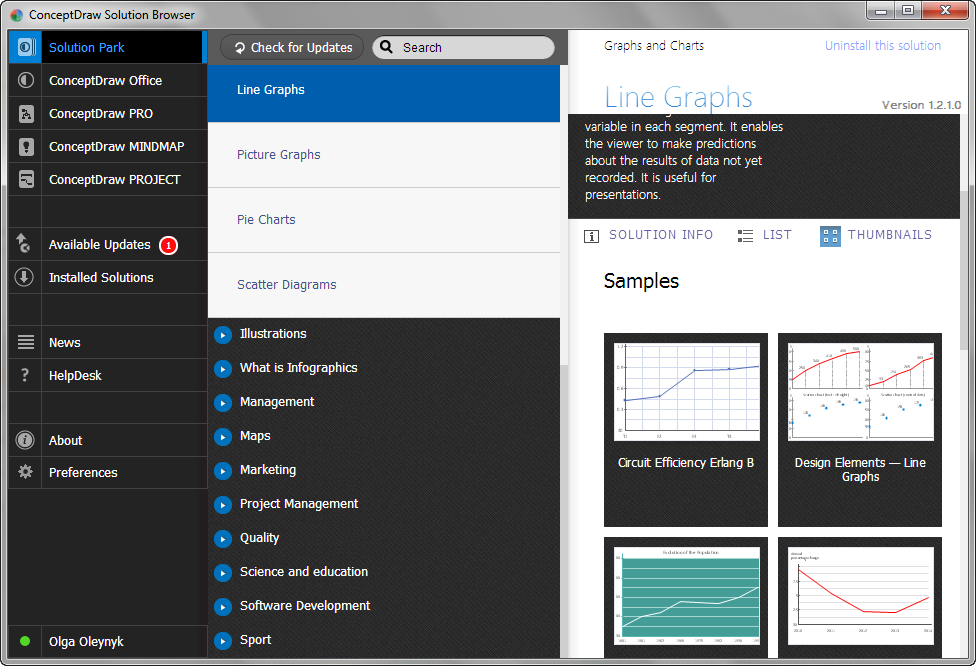
Task: Switch to the THUMBNAILS view
Action: pyautogui.click(x=889, y=235)
